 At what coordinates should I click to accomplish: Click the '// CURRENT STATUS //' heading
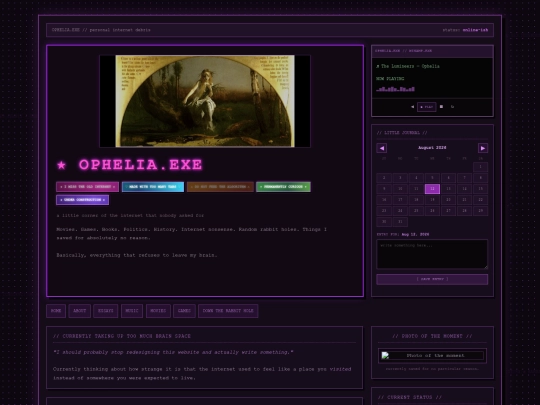pyautogui.click(x=409, y=397)
